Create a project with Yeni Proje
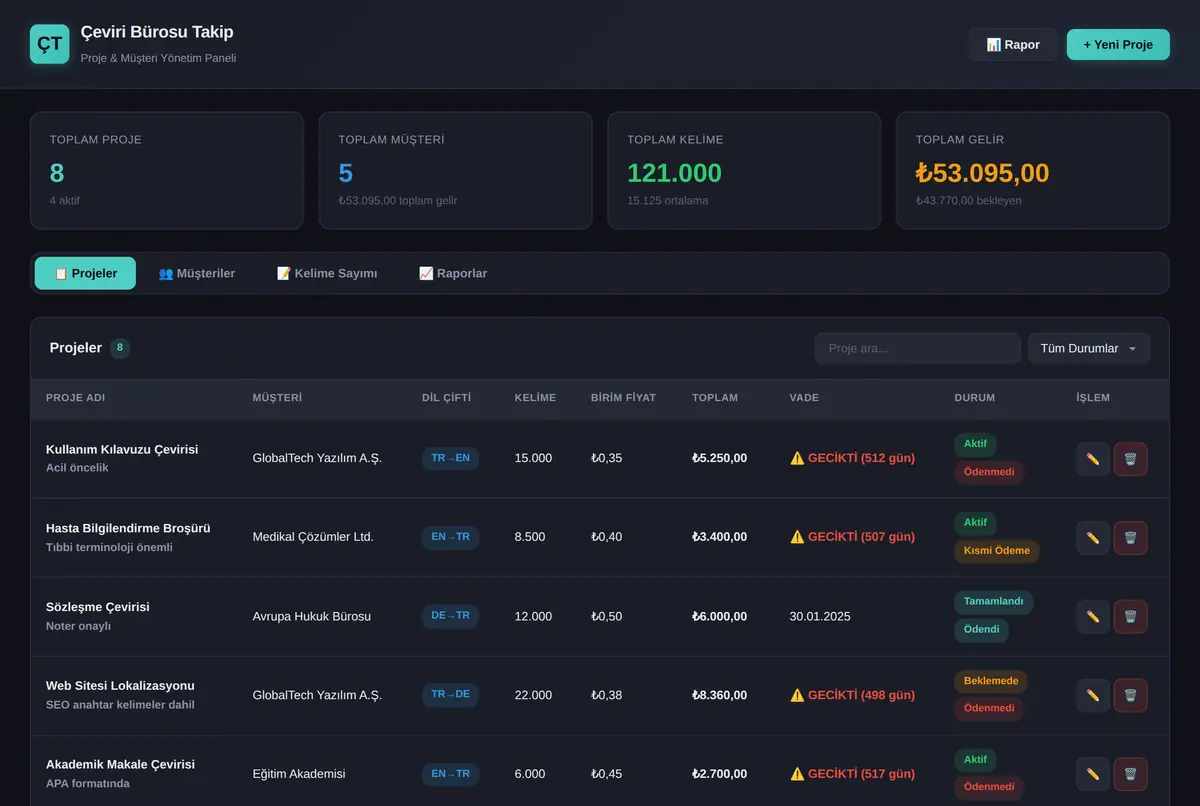 coord(1118,44)
